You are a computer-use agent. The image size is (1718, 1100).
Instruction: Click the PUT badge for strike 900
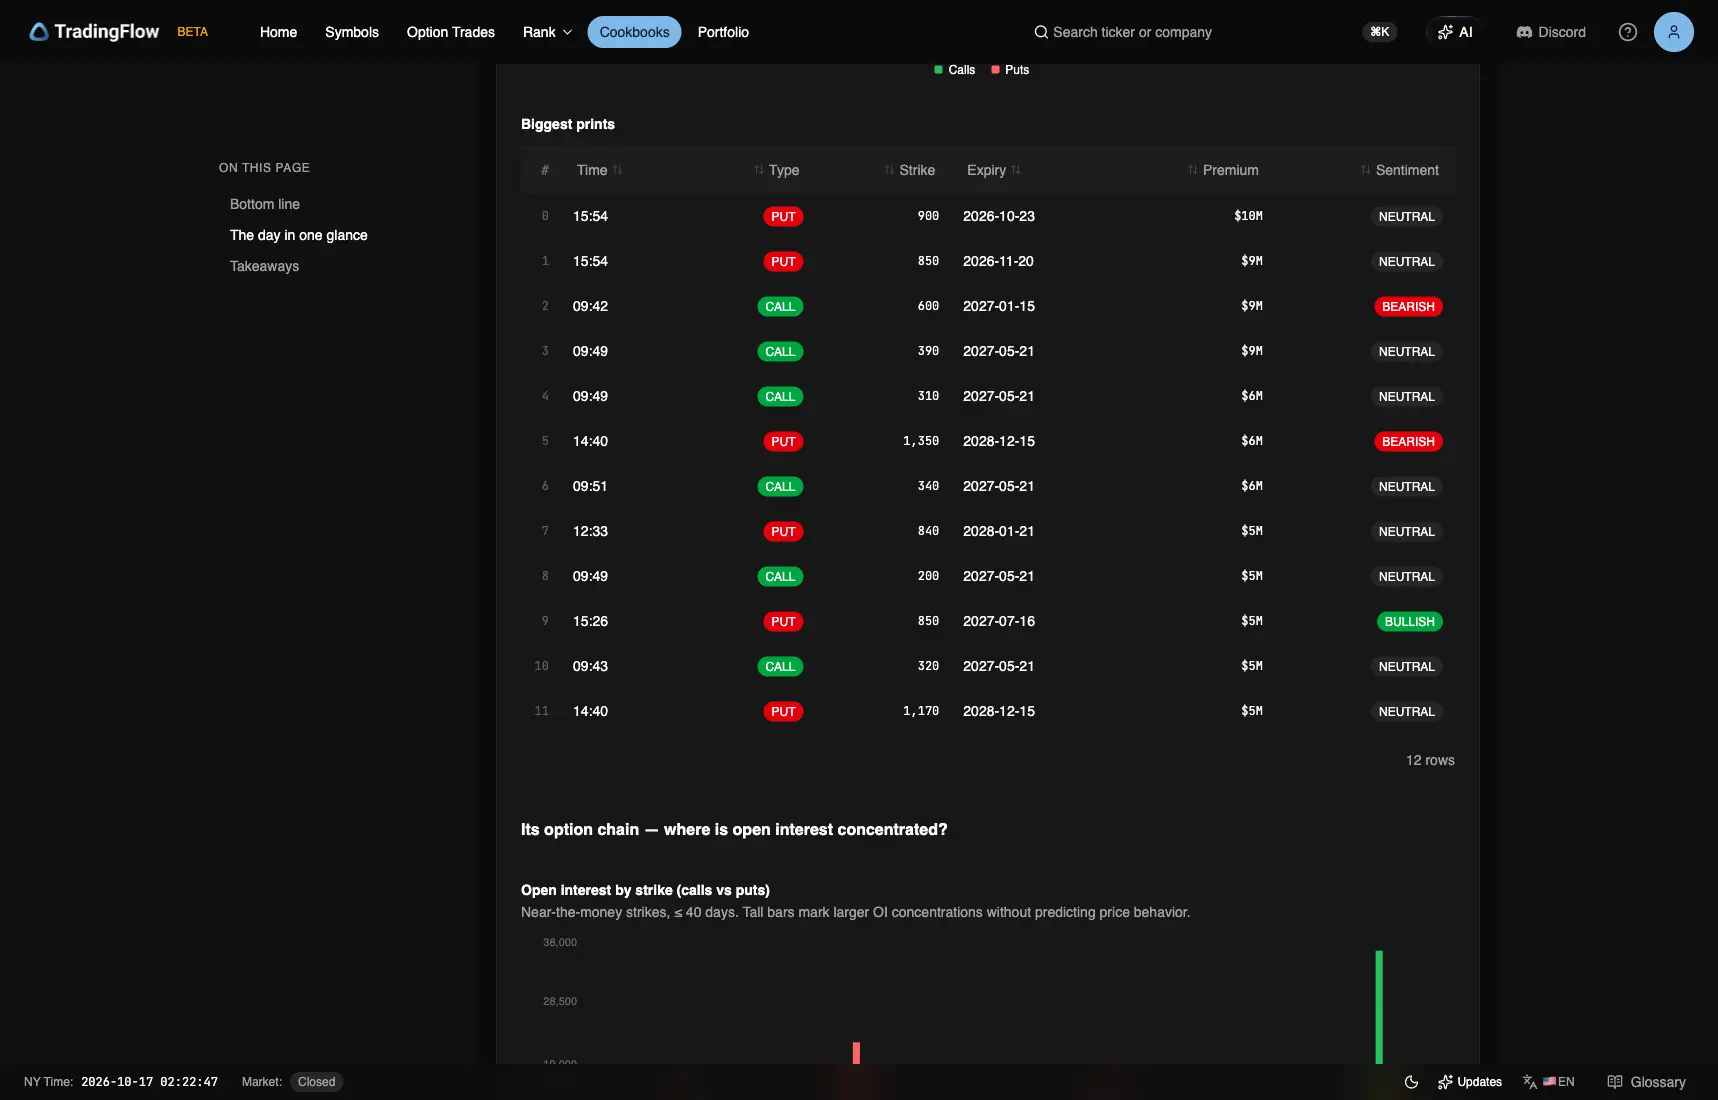783,217
